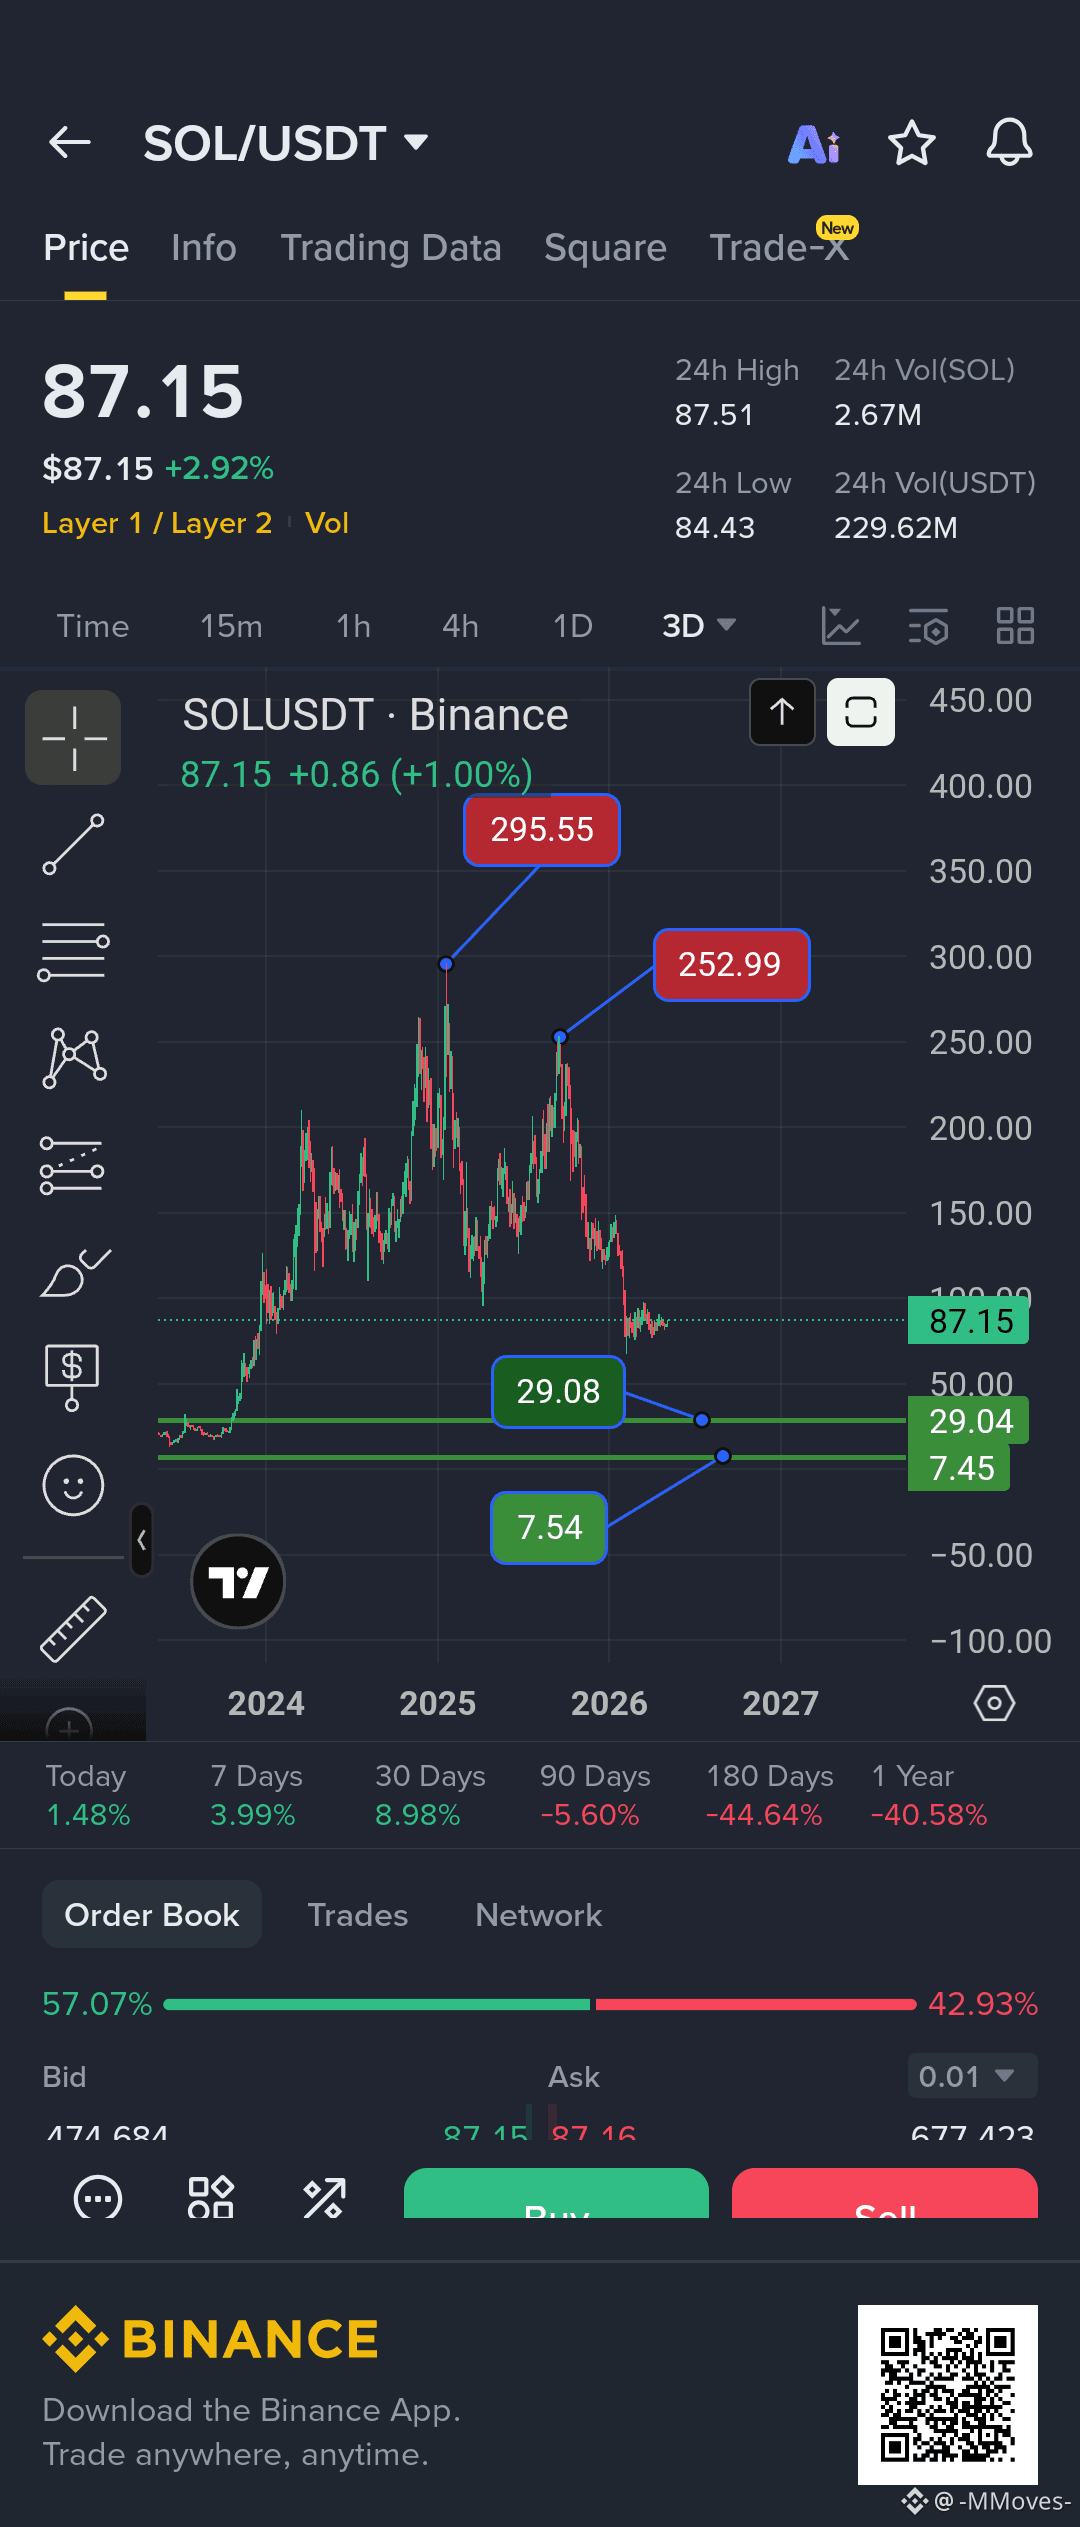
Task: Select the ruler measure tool
Action: [x=73, y=1630]
